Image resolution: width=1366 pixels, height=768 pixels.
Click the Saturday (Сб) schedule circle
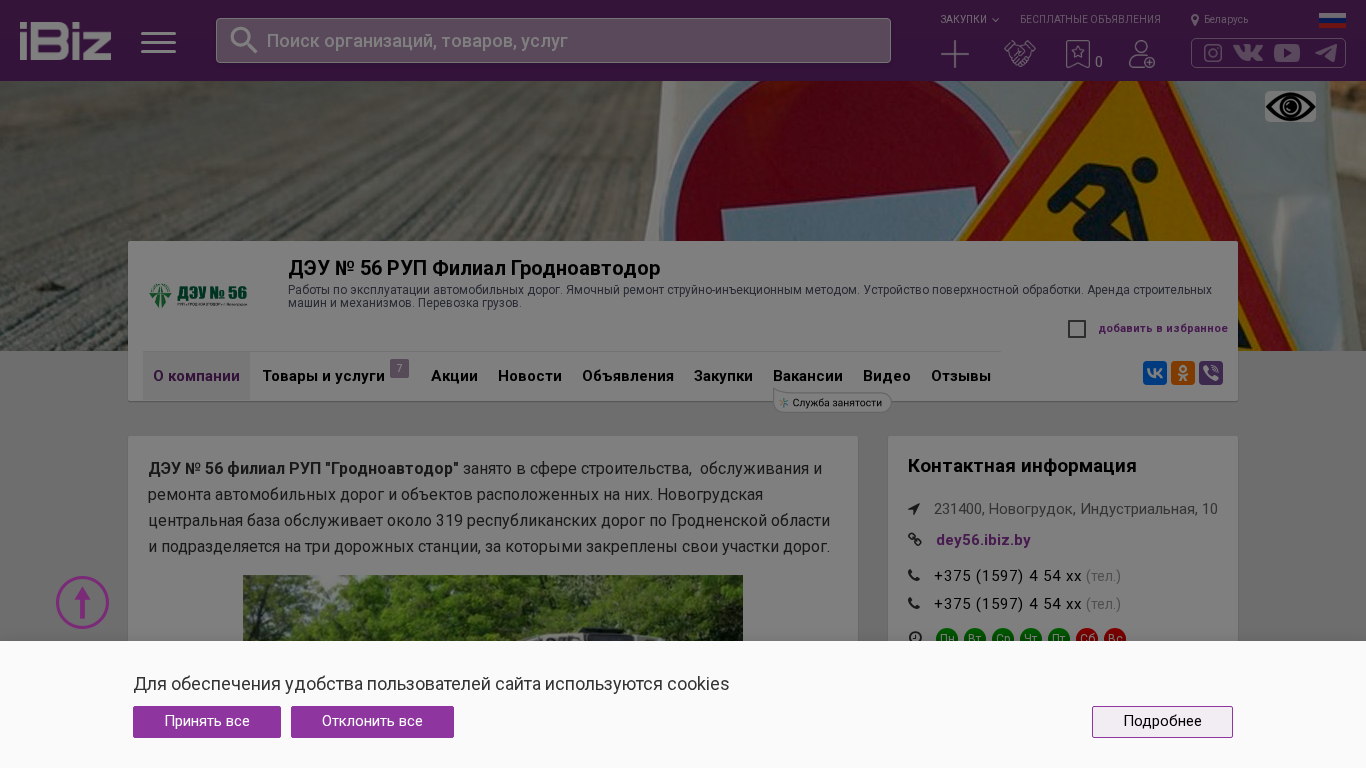pyautogui.click(x=1087, y=636)
